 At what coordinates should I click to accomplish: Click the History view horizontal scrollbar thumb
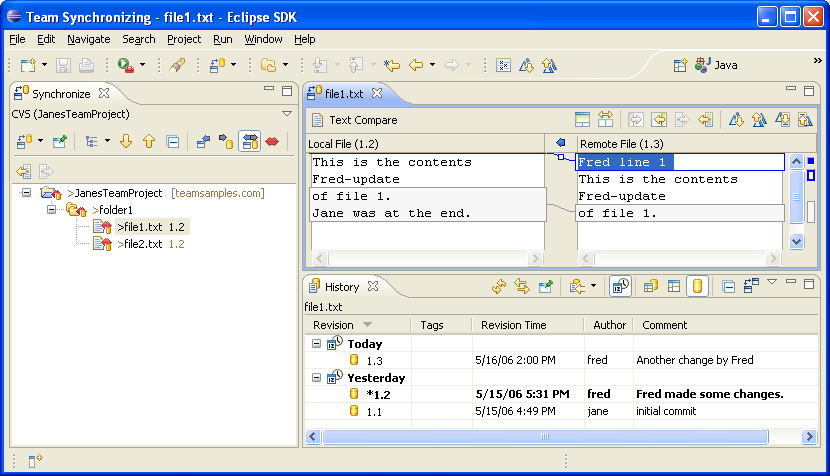tap(545, 437)
